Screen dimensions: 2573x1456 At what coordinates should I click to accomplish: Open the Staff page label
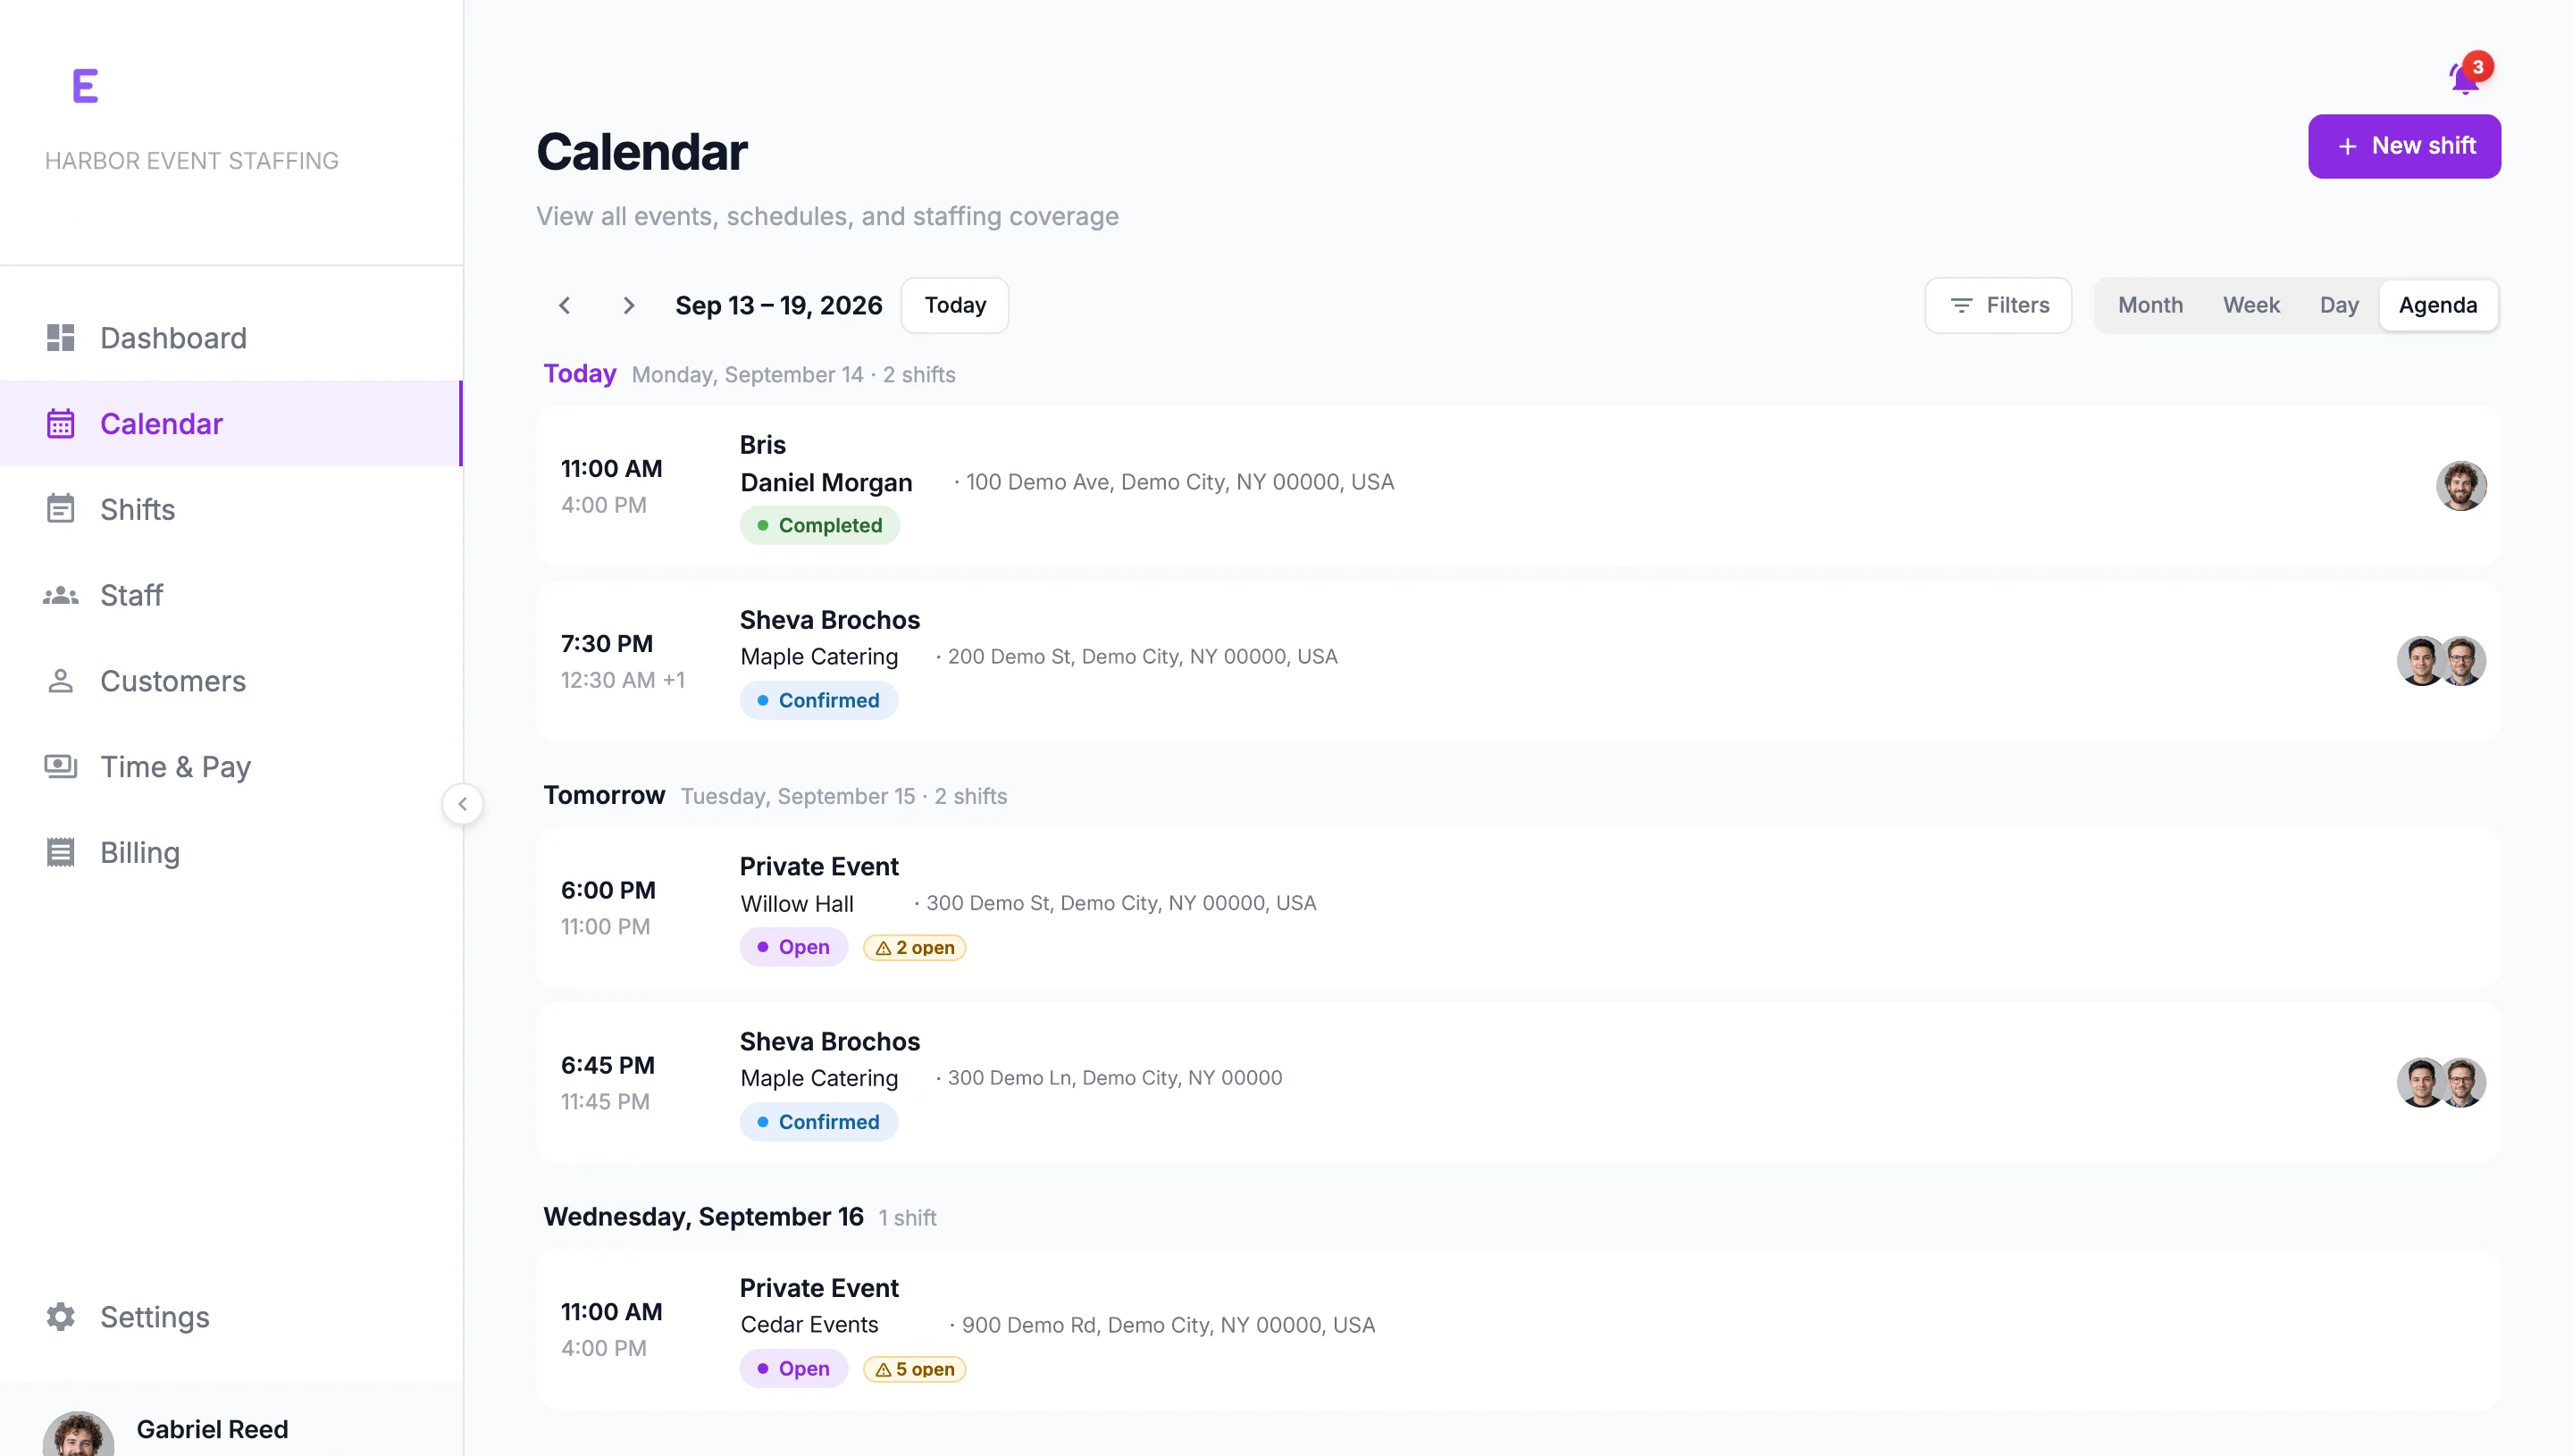click(131, 595)
